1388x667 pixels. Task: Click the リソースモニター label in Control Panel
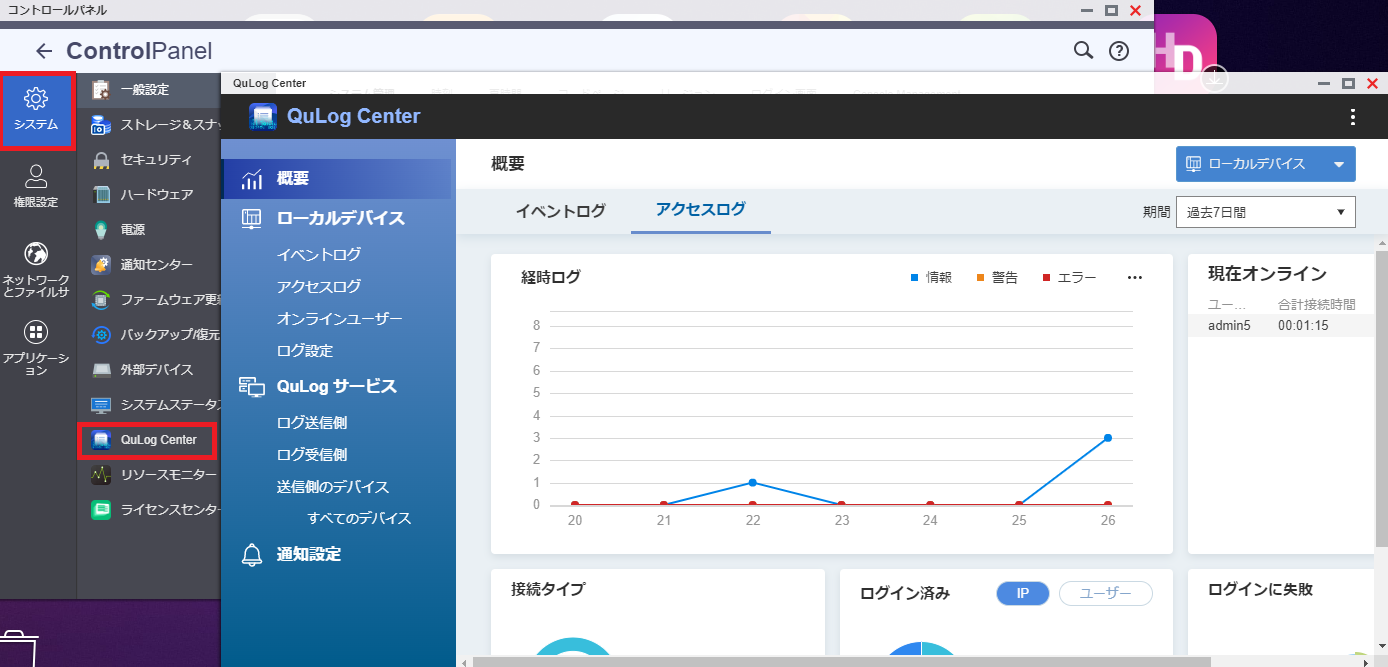(168, 475)
